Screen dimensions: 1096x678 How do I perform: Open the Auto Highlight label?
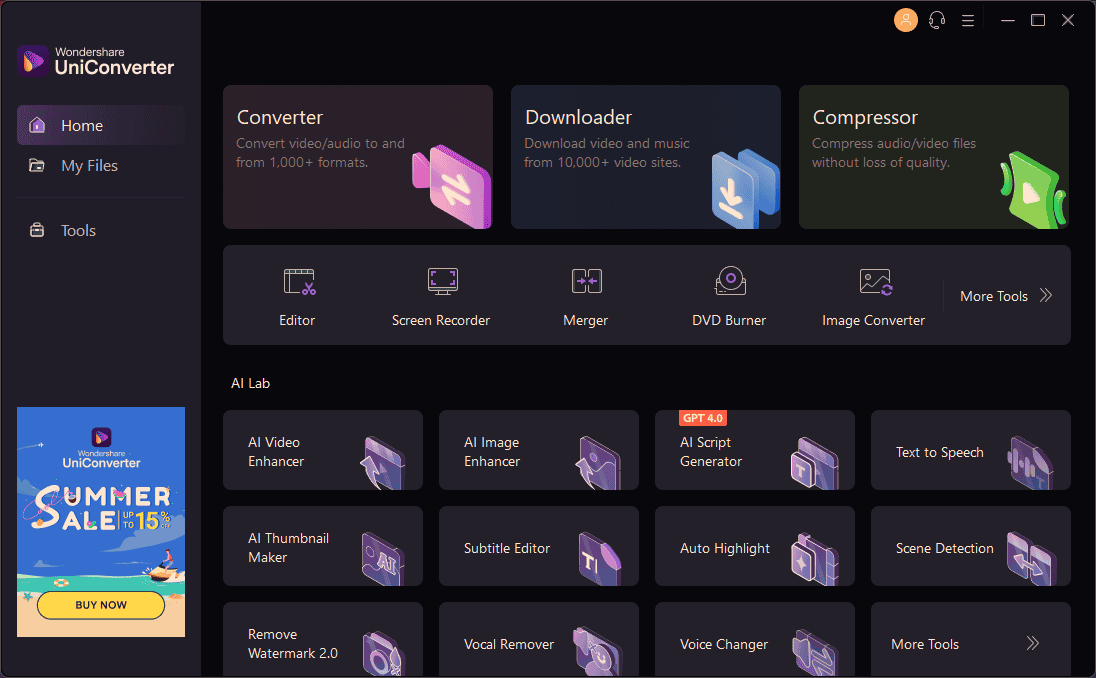[725, 549]
